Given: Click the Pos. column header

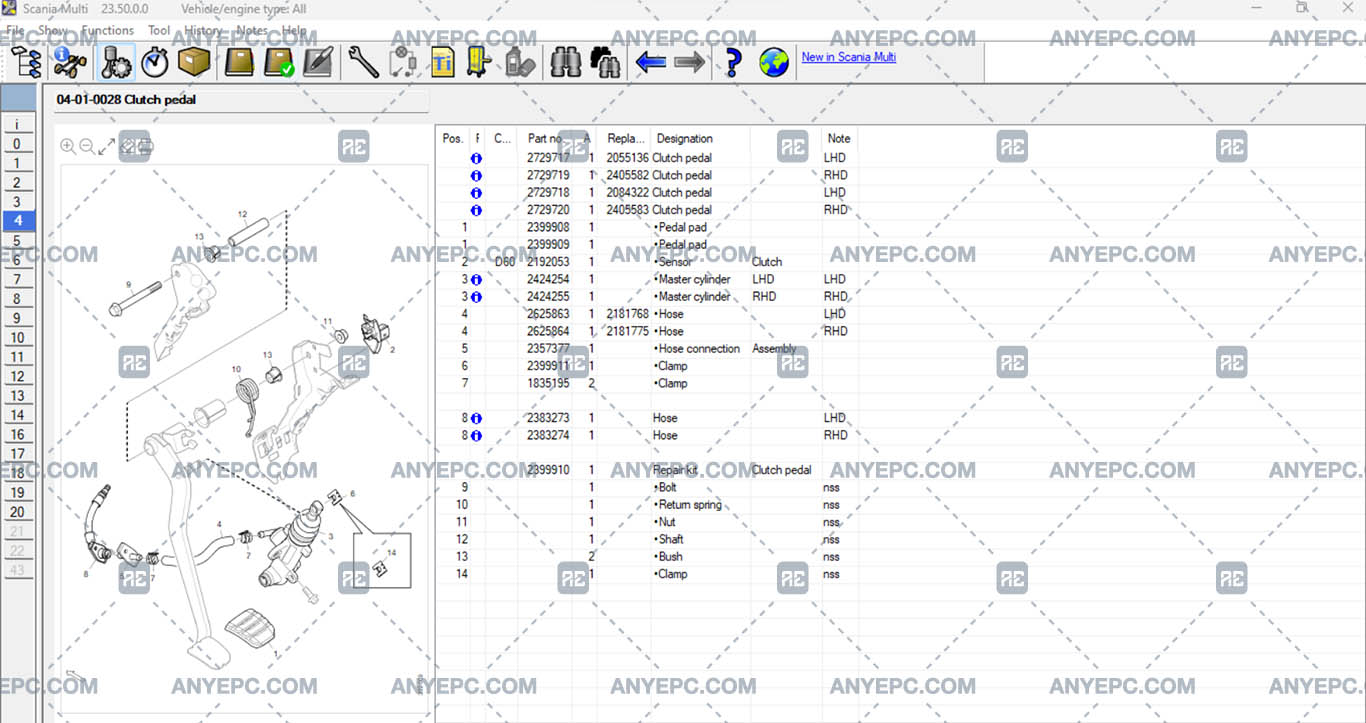Looking at the screenshot, I should tap(453, 138).
